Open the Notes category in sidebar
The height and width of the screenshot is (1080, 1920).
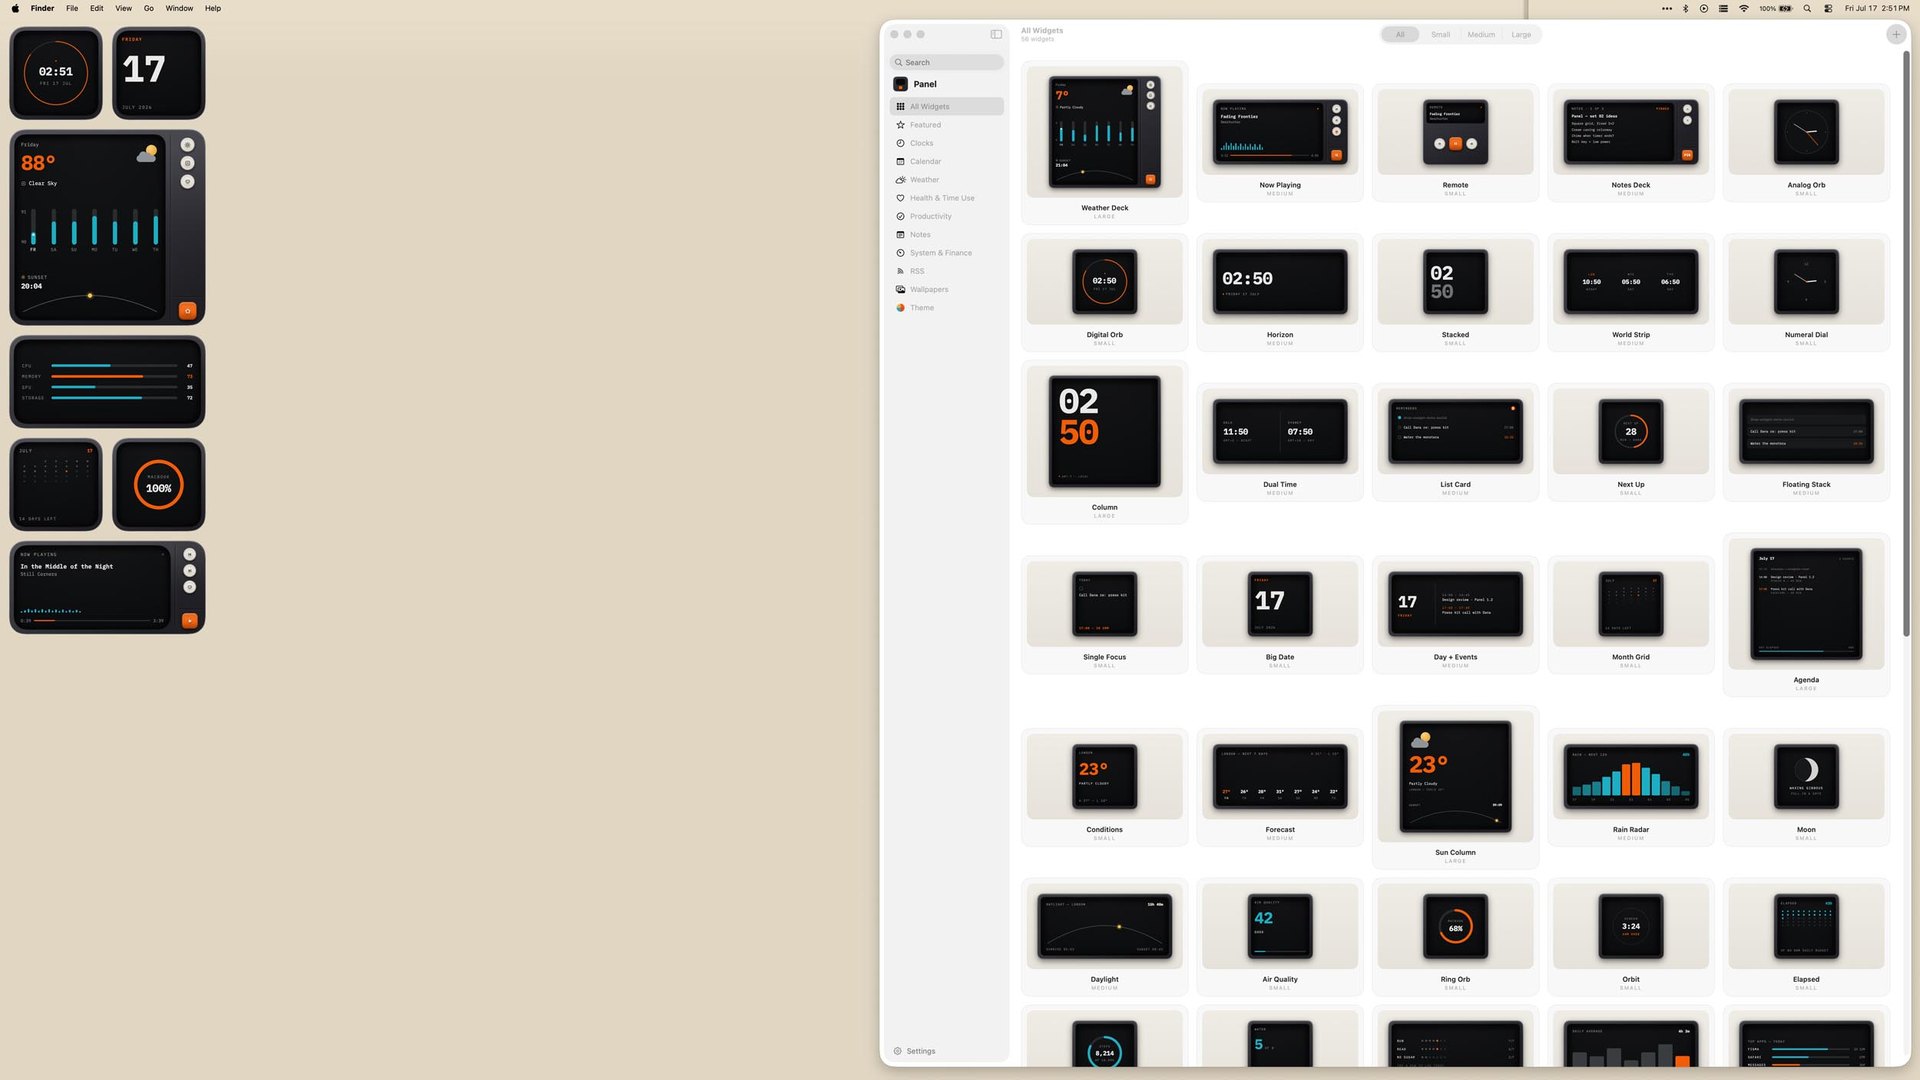[x=946, y=234]
